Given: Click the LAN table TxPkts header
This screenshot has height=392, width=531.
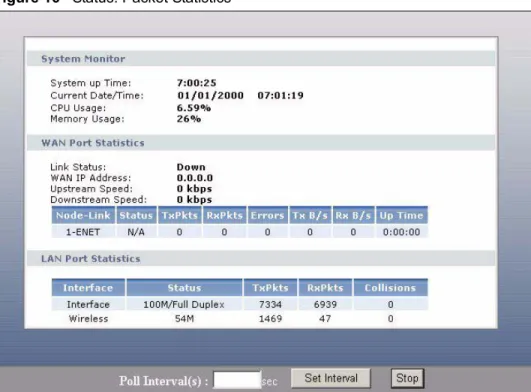Looking at the screenshot, I should (x=270, y=288).
